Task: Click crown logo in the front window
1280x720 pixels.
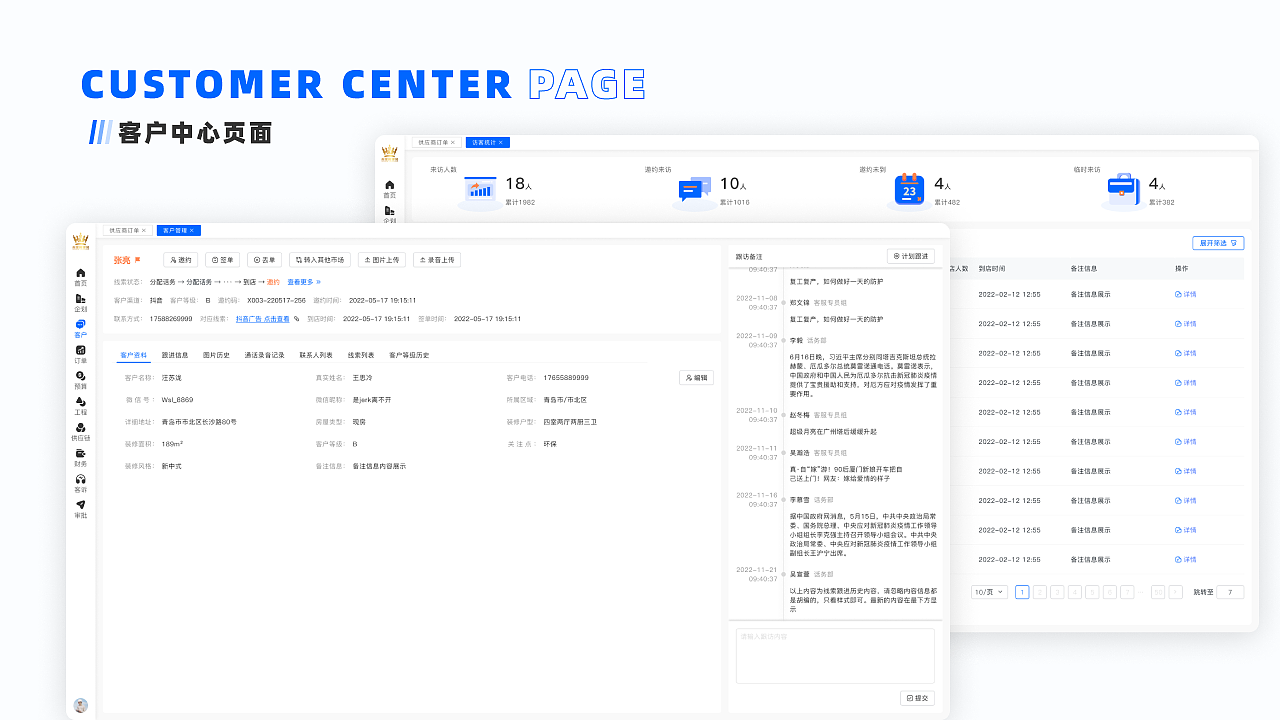Action: coord(81,241)
